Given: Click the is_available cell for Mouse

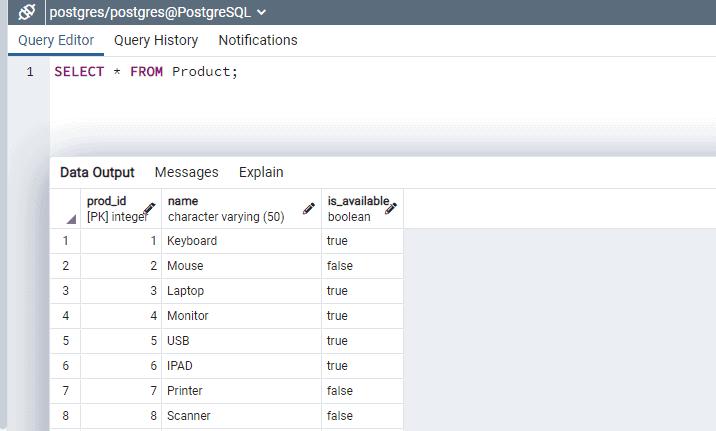Looking at the screenshot, I should click(362, 266).
